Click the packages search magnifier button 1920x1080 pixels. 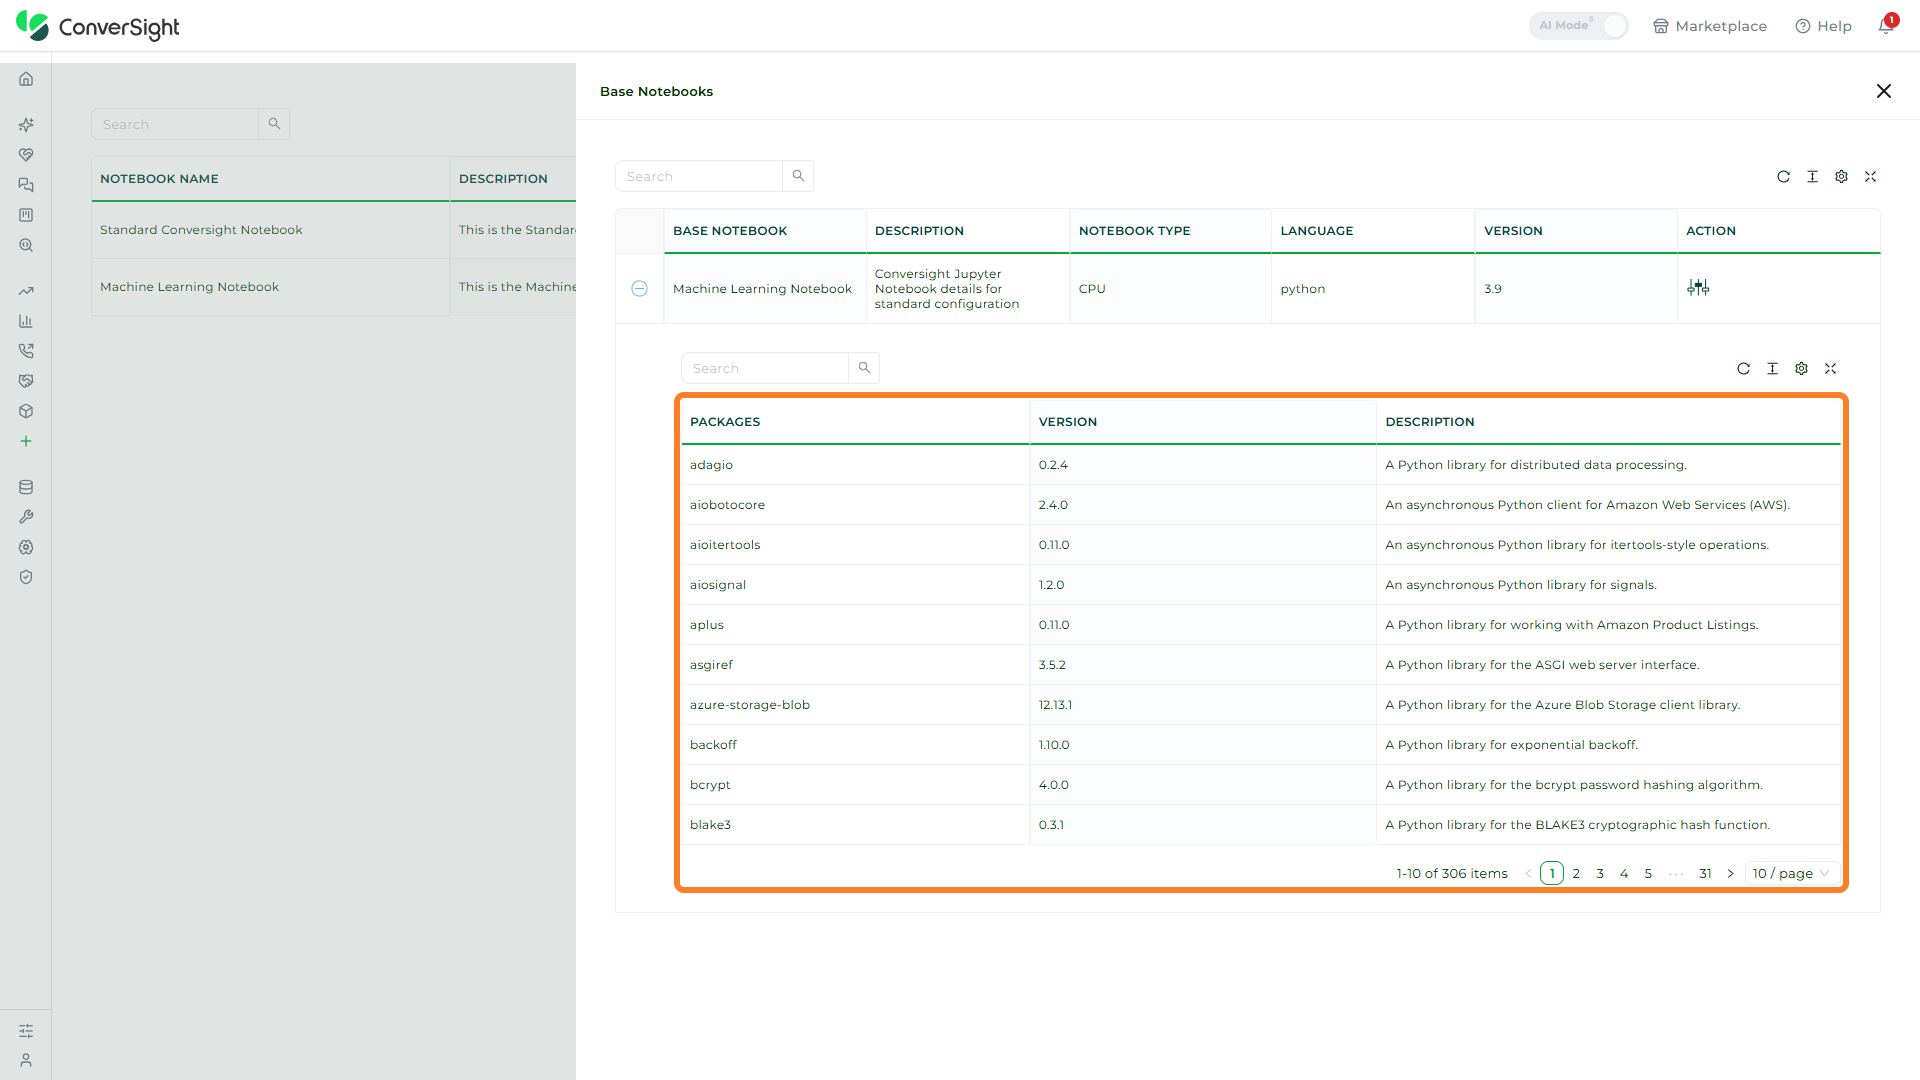point(864,368)
